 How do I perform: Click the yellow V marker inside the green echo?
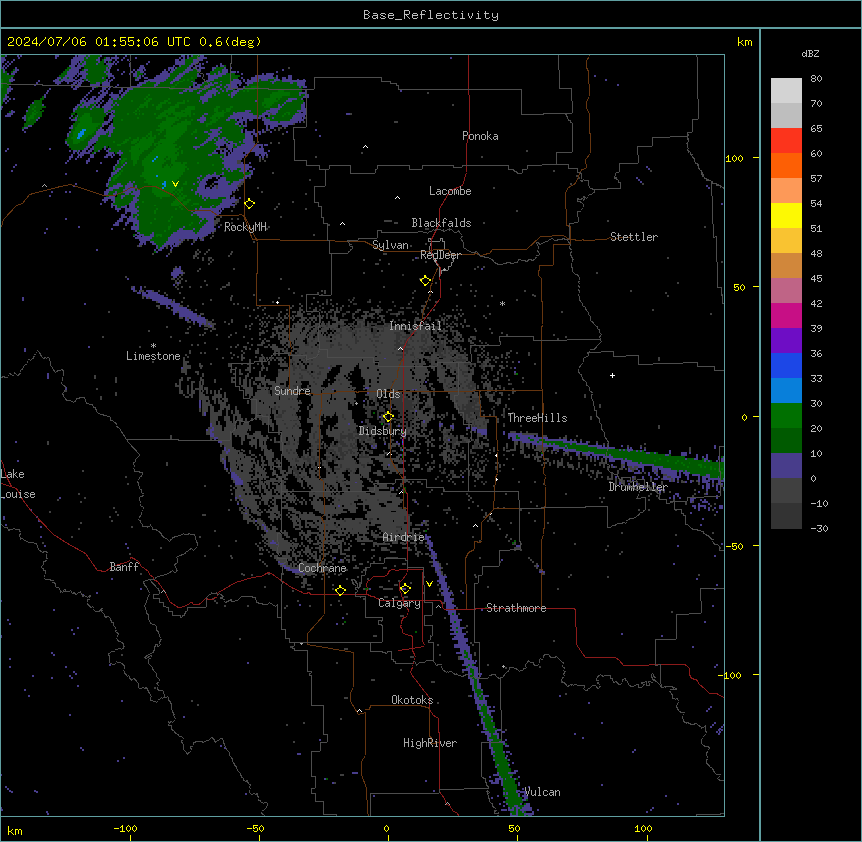tap(175, 184)
